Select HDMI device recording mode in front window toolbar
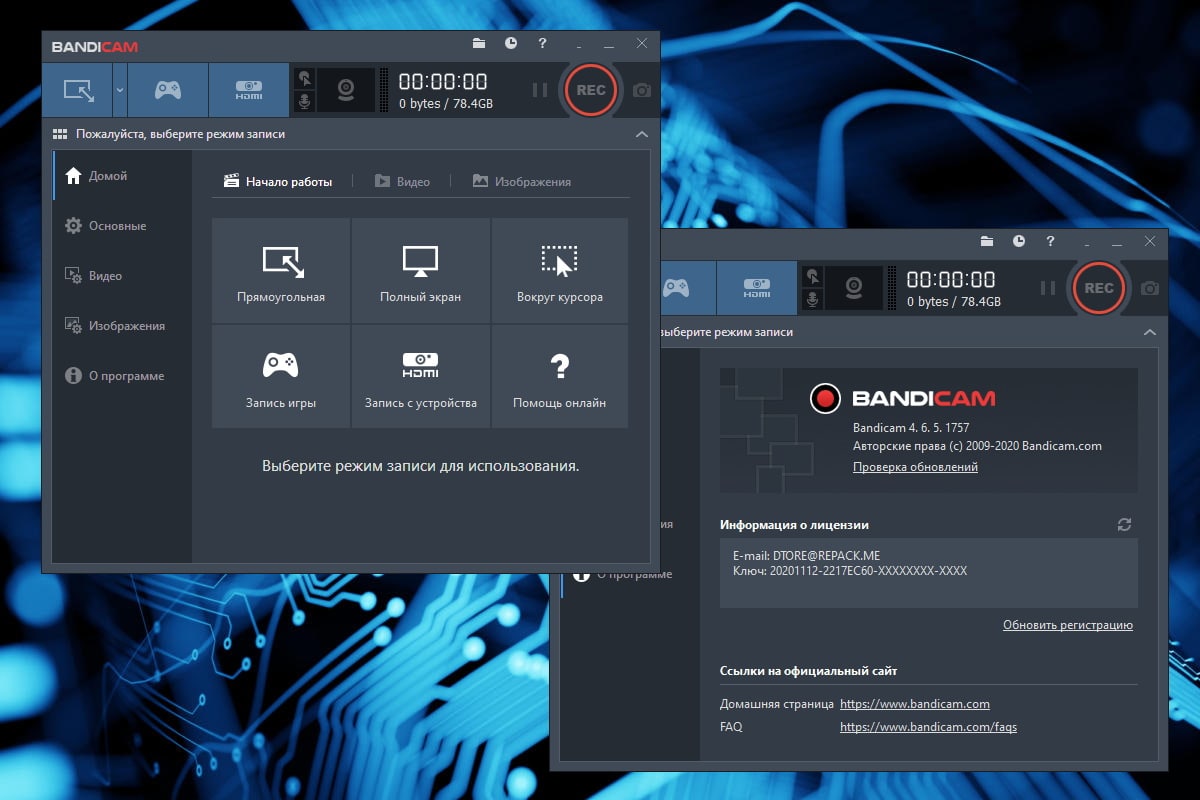1200x800 pixels. pos(249,90)
